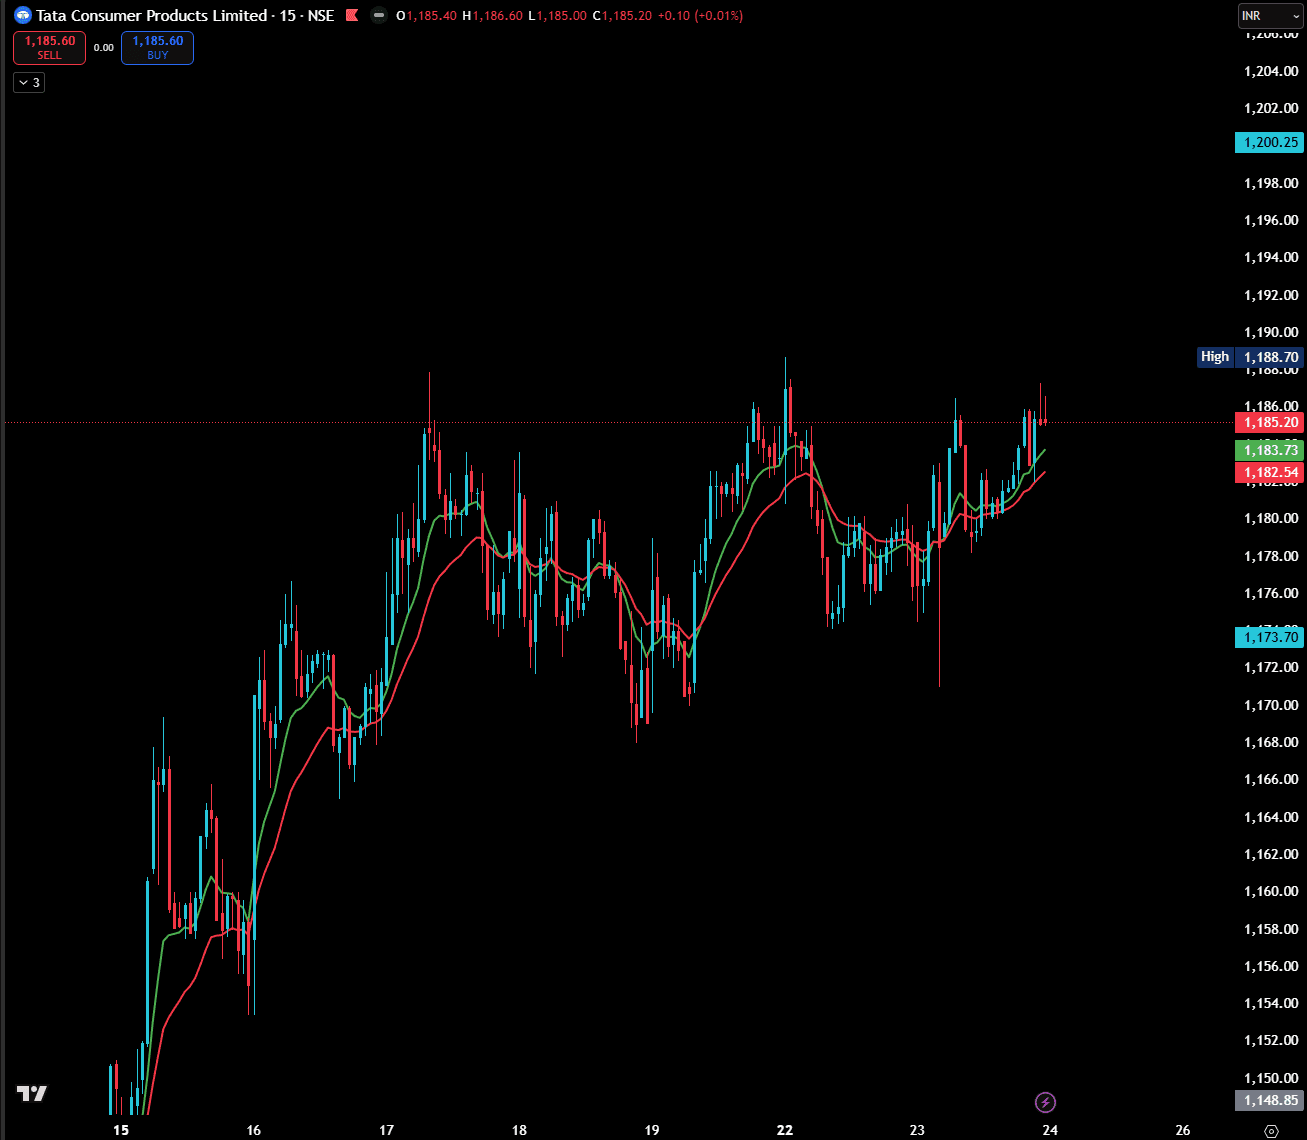Click the 1,178.00 price axis value
The height and width of the screenshot is (1140, 1307).
(x=1271, y=556)
